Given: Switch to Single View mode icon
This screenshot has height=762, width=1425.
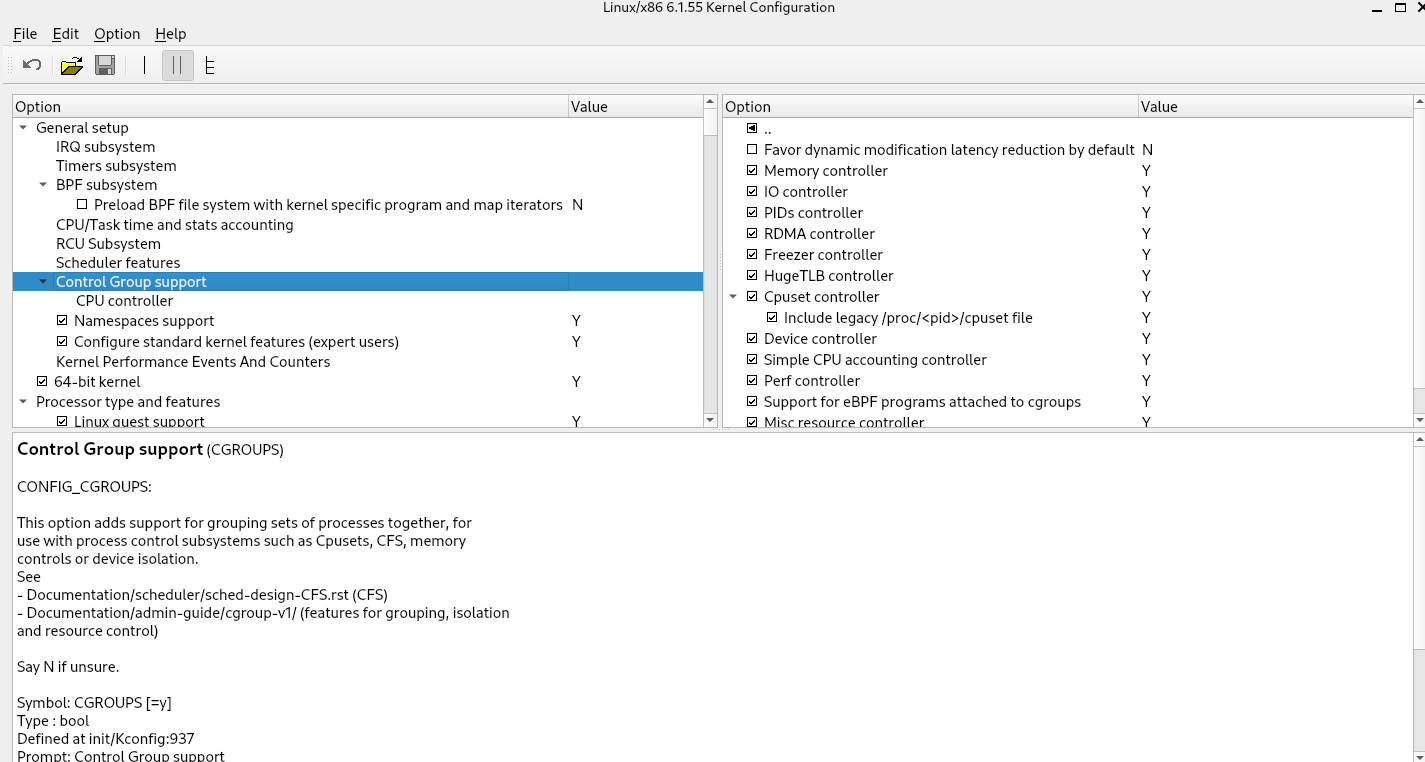Looking at the screenshot, I should click(x=144, y=66).
